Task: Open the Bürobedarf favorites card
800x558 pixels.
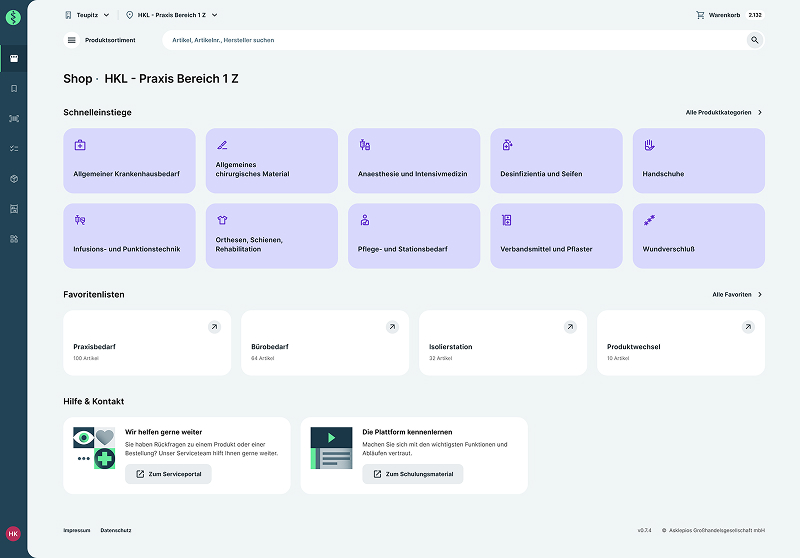Action: pyautogui.click(x=325, y=343)
